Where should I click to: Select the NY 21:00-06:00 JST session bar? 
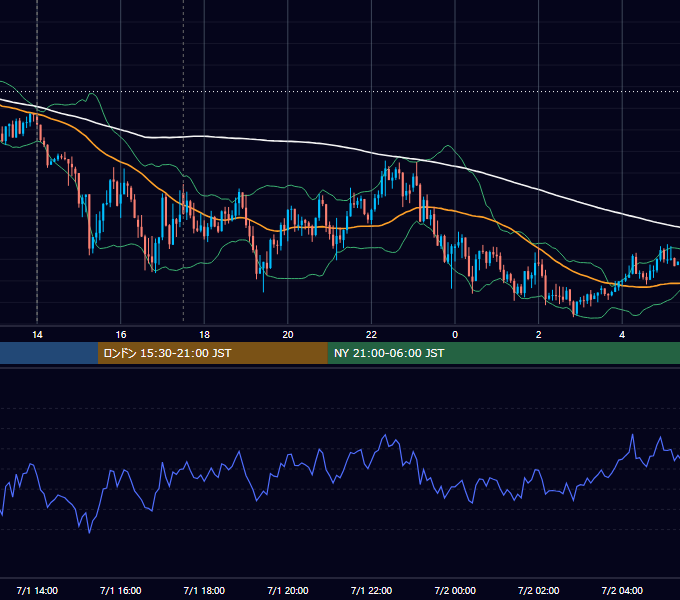[x=503, y=353]
